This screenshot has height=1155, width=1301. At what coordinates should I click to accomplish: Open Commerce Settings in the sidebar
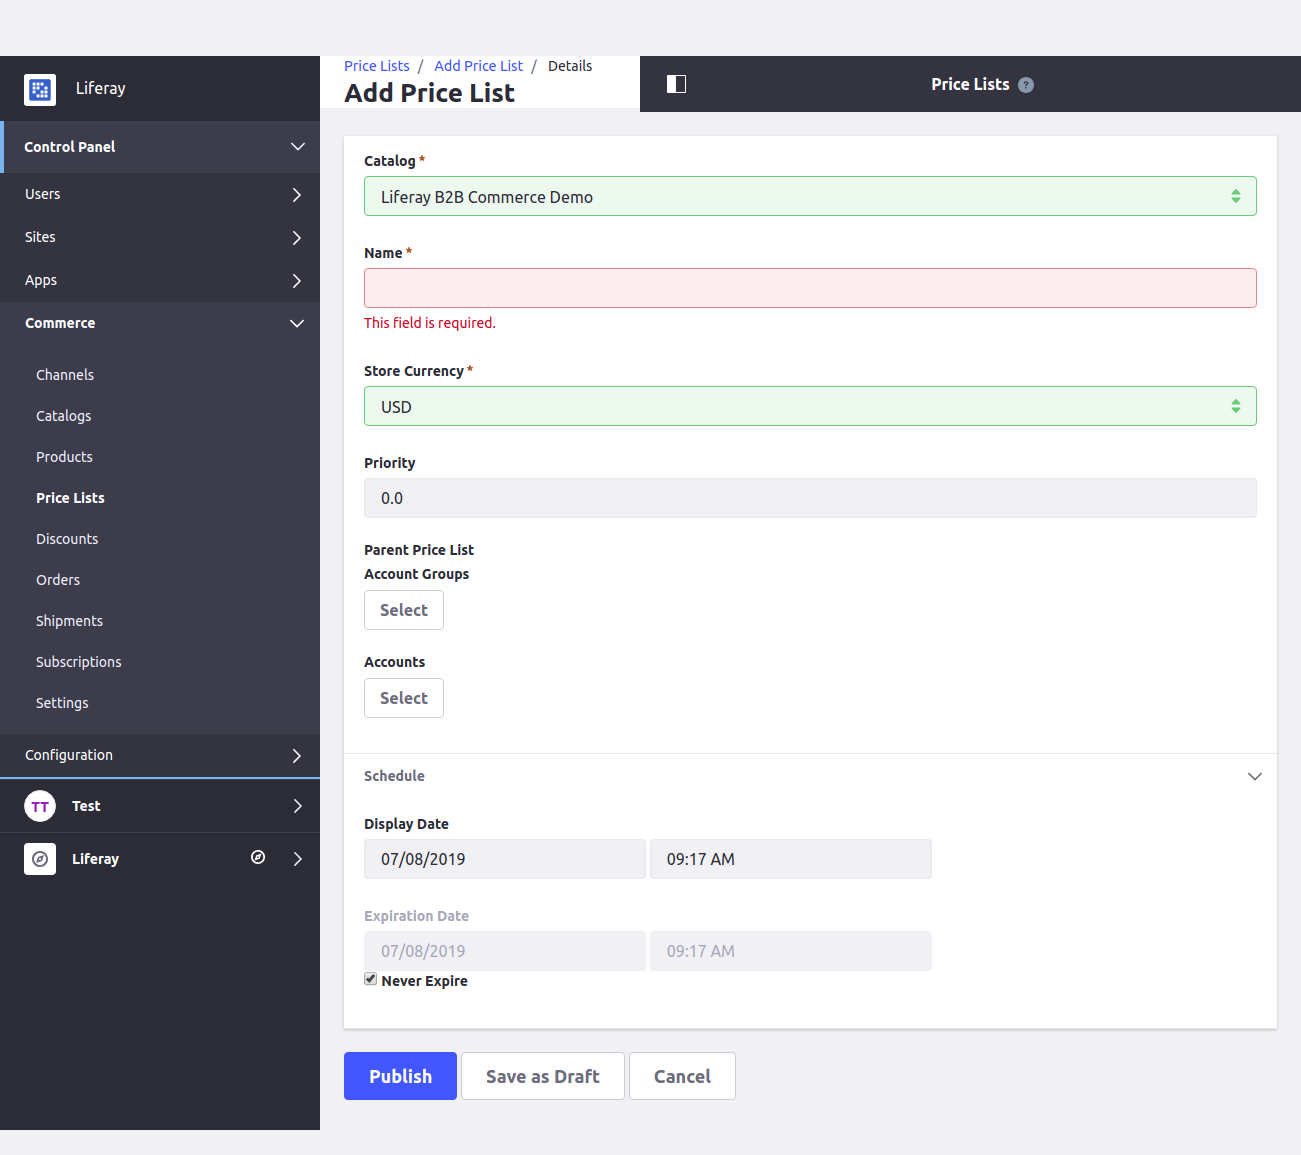(x=62, y=703)
